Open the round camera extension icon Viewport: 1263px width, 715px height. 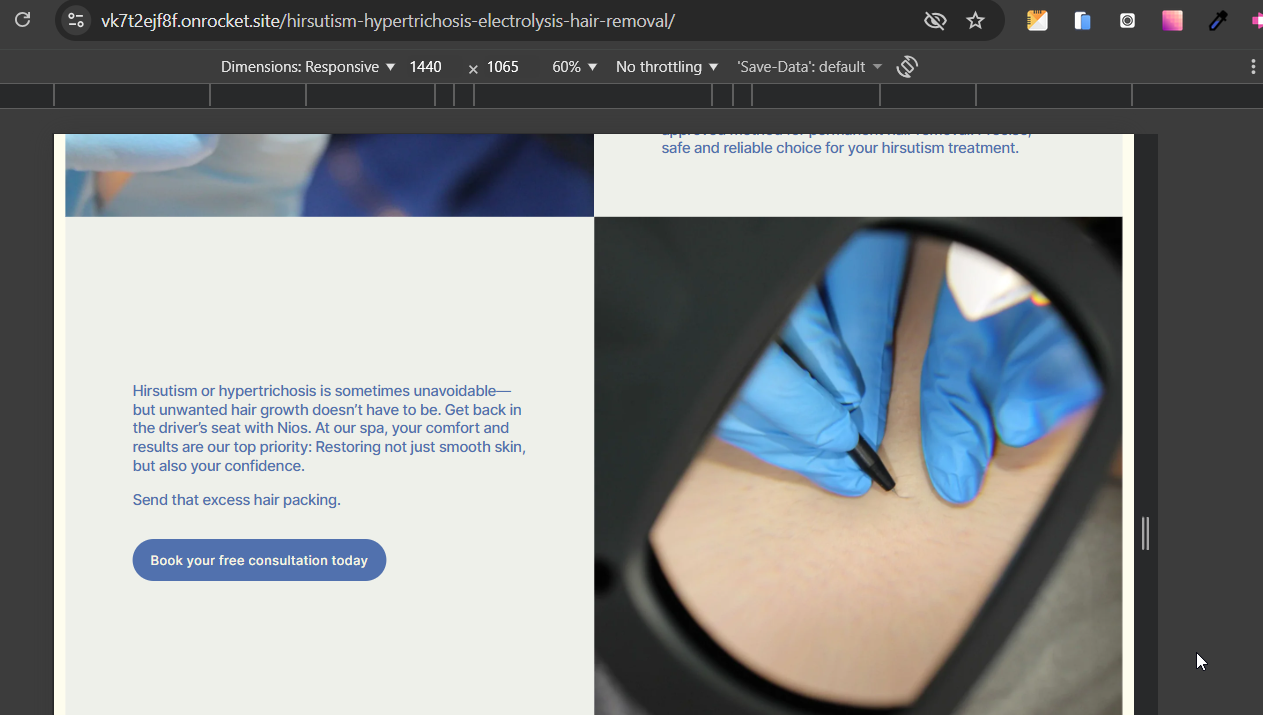click(x=1127, y=20)
